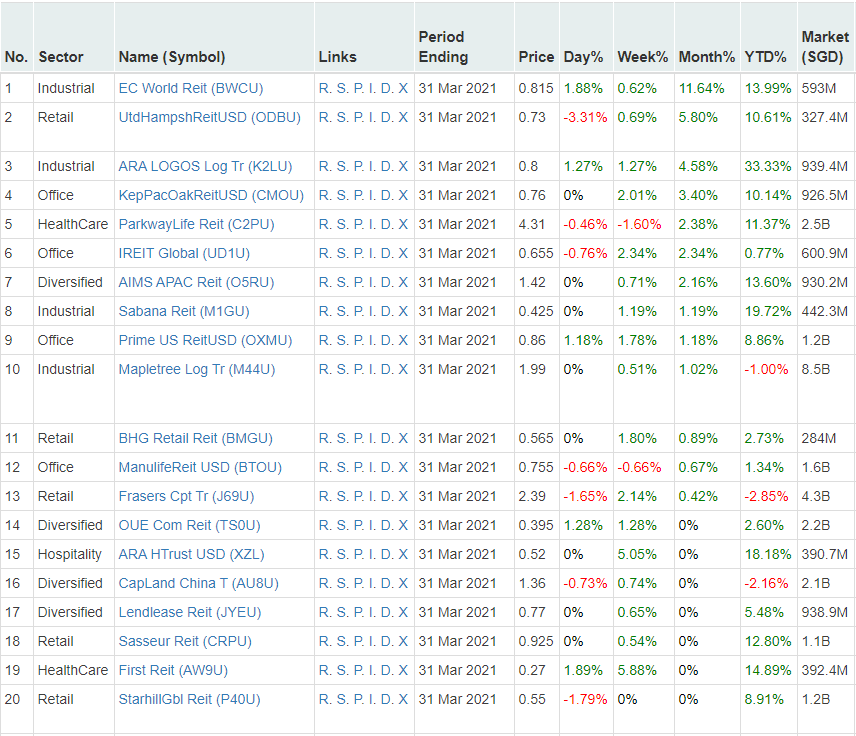Select the 33.33% YTD value for ARA LOGOS
Viewport: 856px width, 736px height.
coord(768,167)
